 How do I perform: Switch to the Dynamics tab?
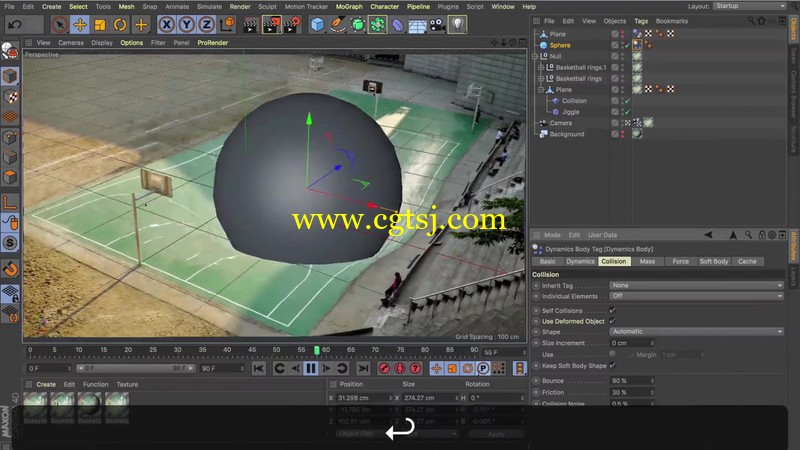(x=580, y=261)
